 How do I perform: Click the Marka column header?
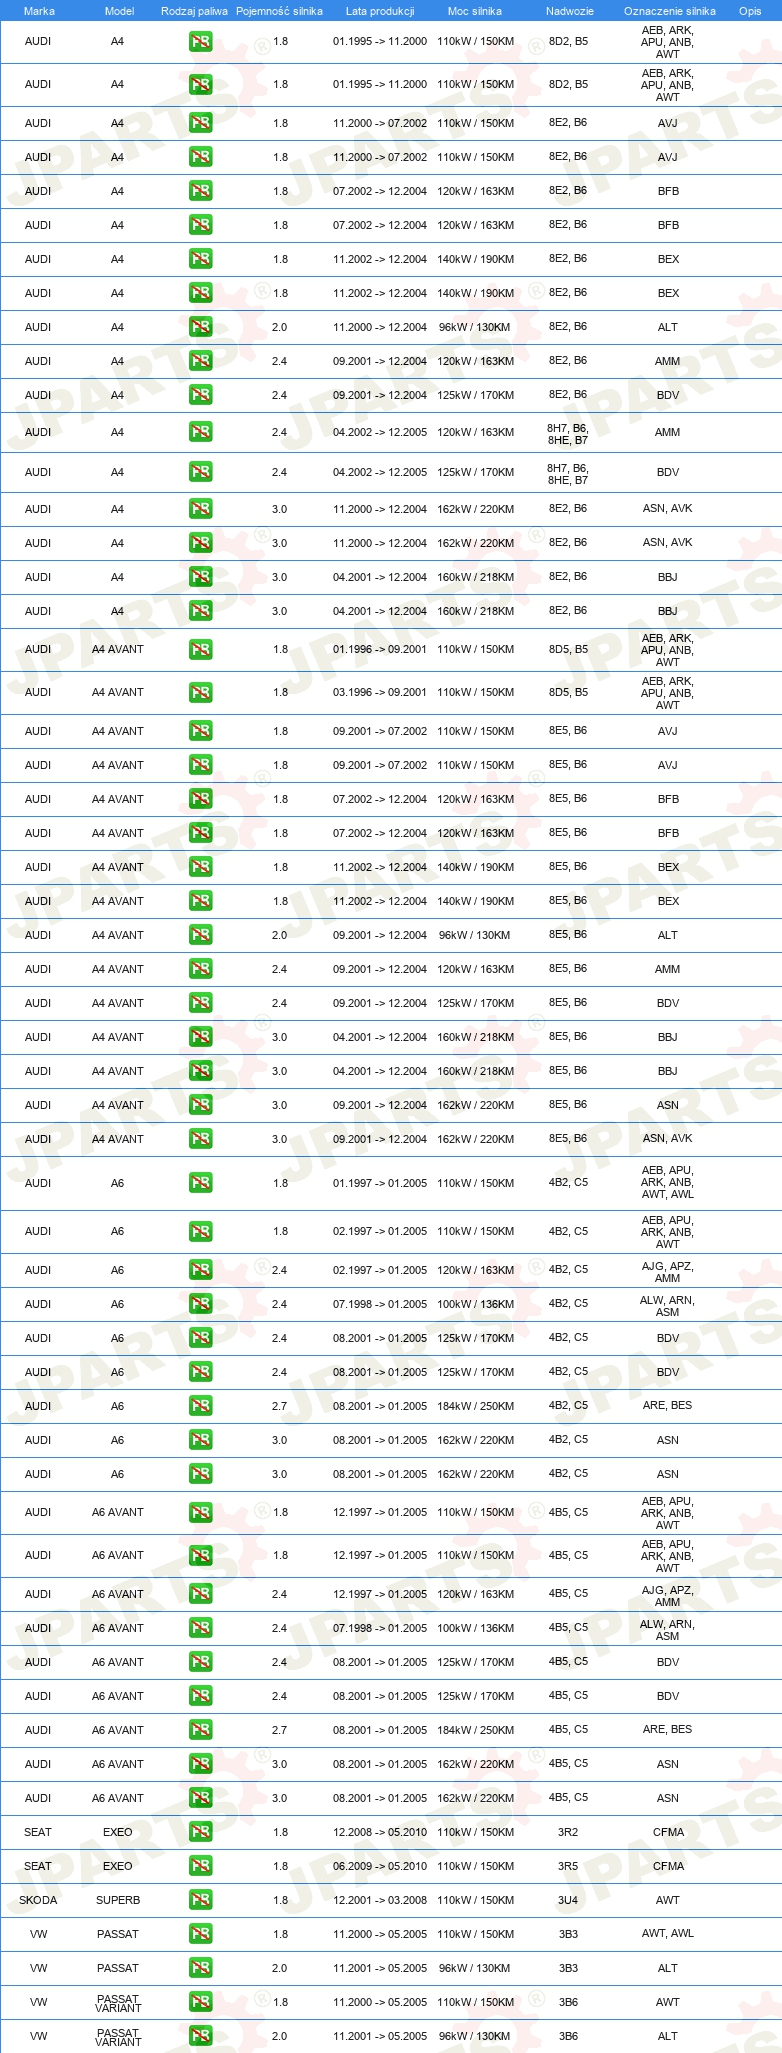[x=39, y=11]
